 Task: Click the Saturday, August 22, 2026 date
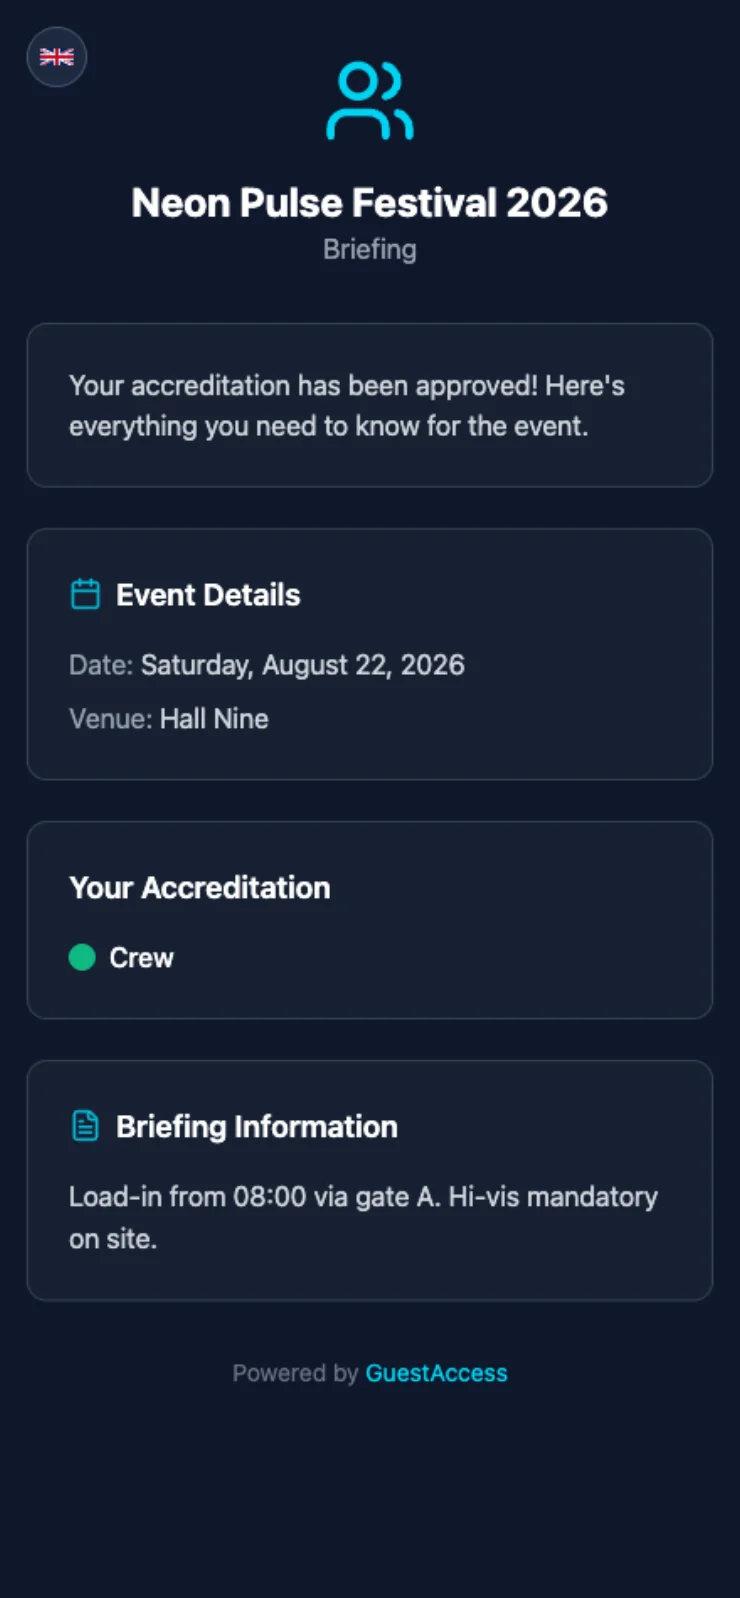click(x=302, y=665)
